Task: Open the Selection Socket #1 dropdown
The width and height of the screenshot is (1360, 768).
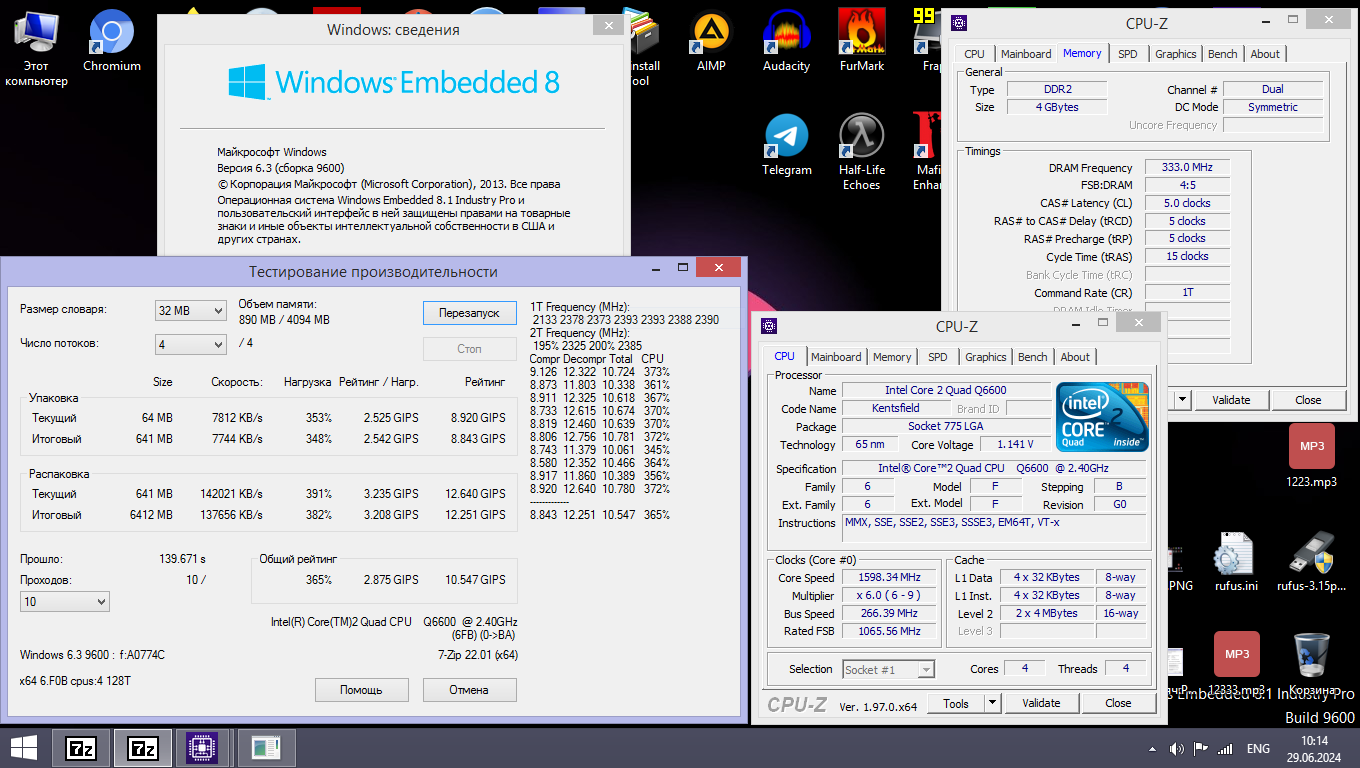Action: point(889,669)
